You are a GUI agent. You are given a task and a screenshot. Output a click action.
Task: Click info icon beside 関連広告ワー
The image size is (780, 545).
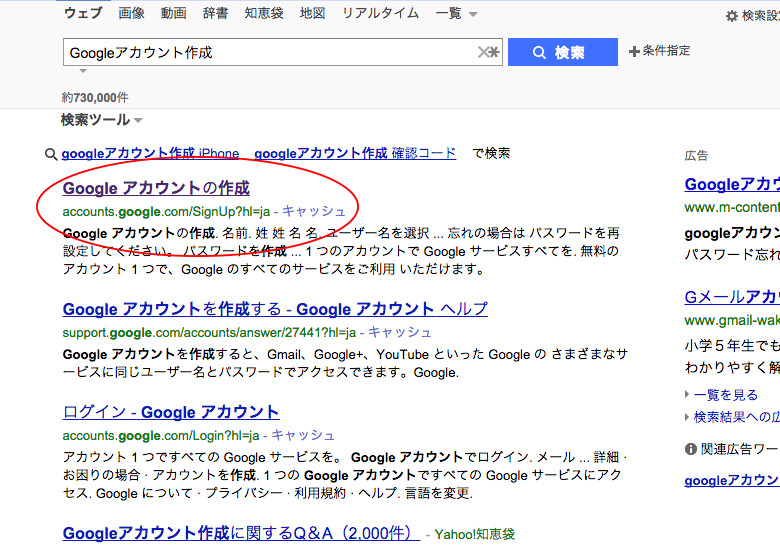pyautogui.click(x=690, y=450)
